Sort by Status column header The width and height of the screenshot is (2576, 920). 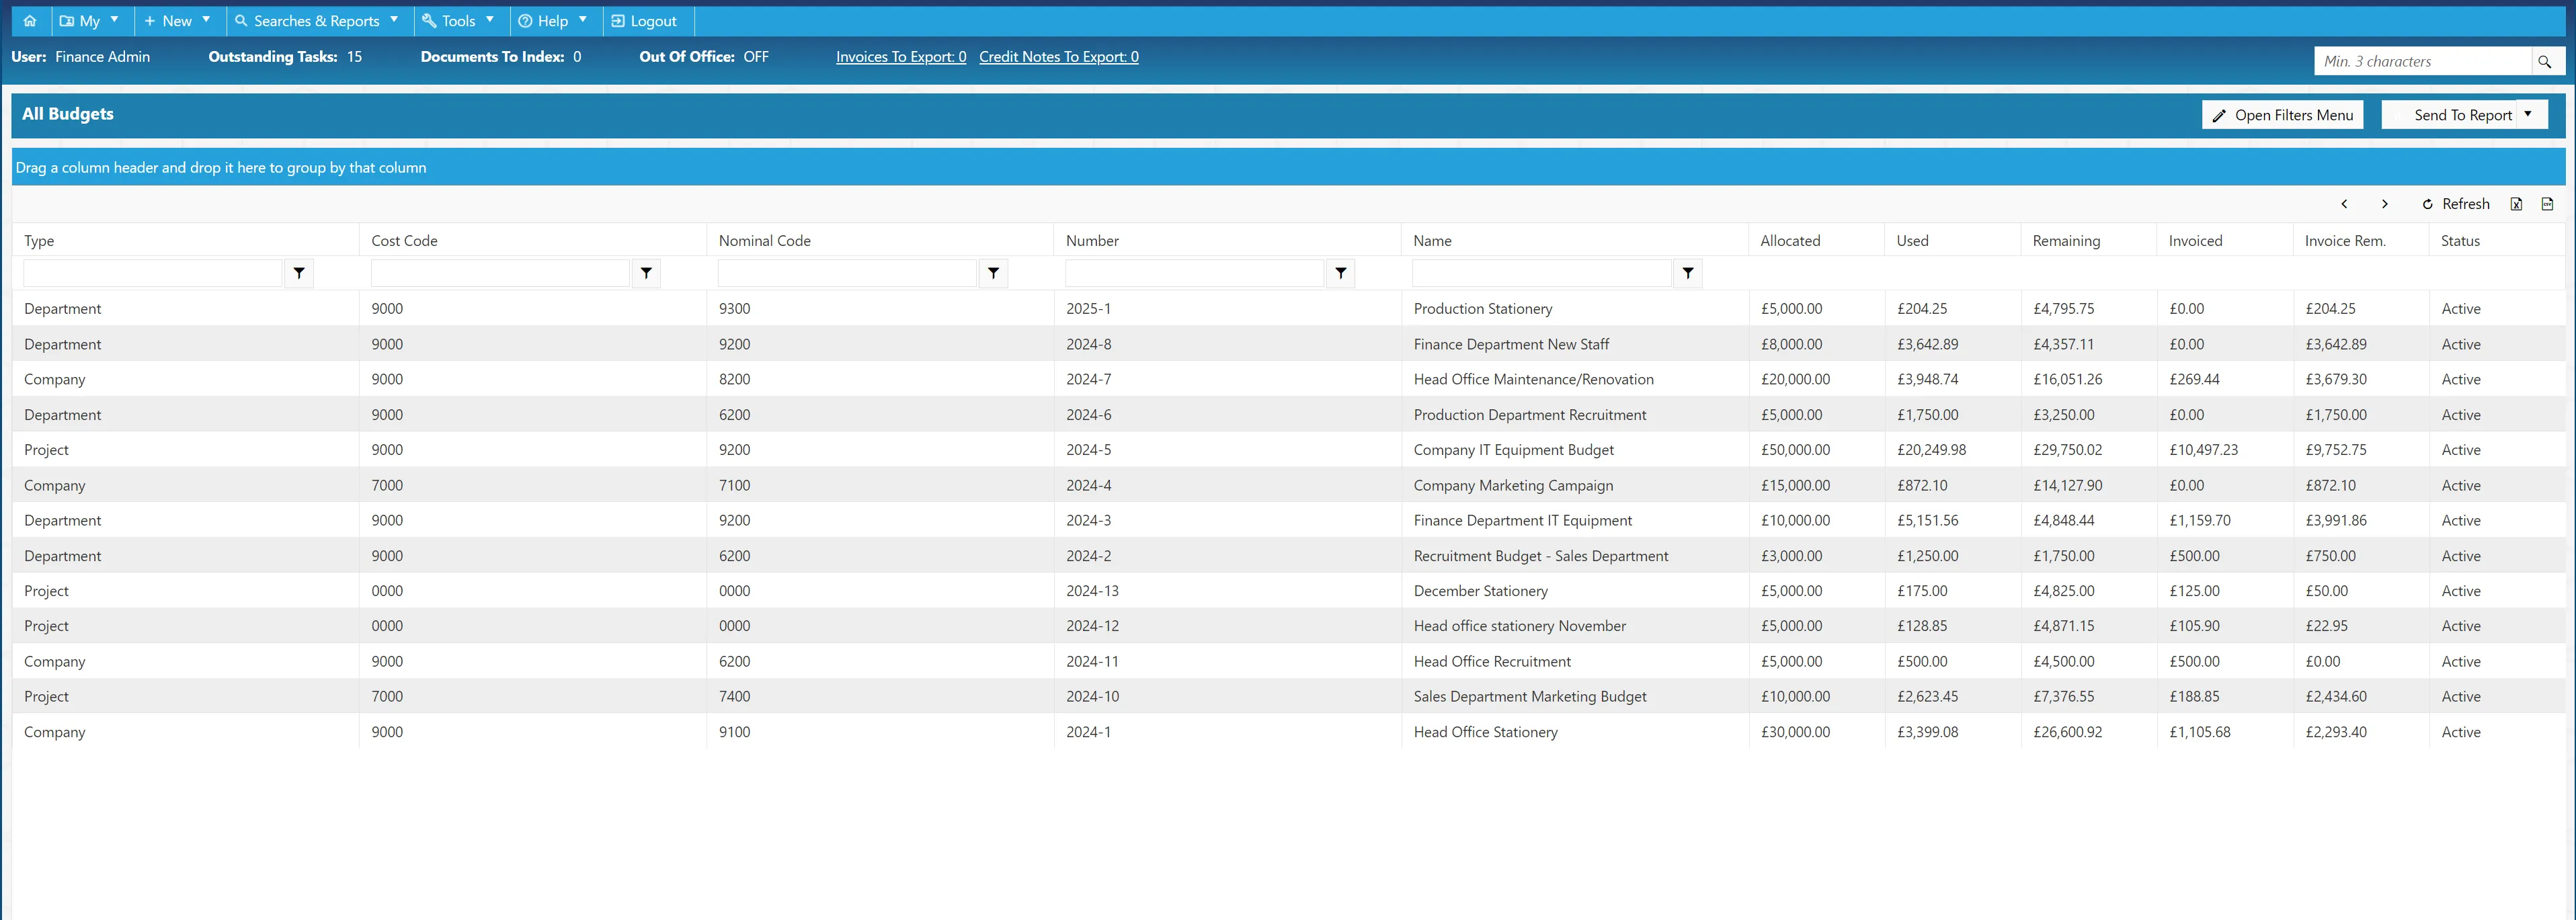2460,241
